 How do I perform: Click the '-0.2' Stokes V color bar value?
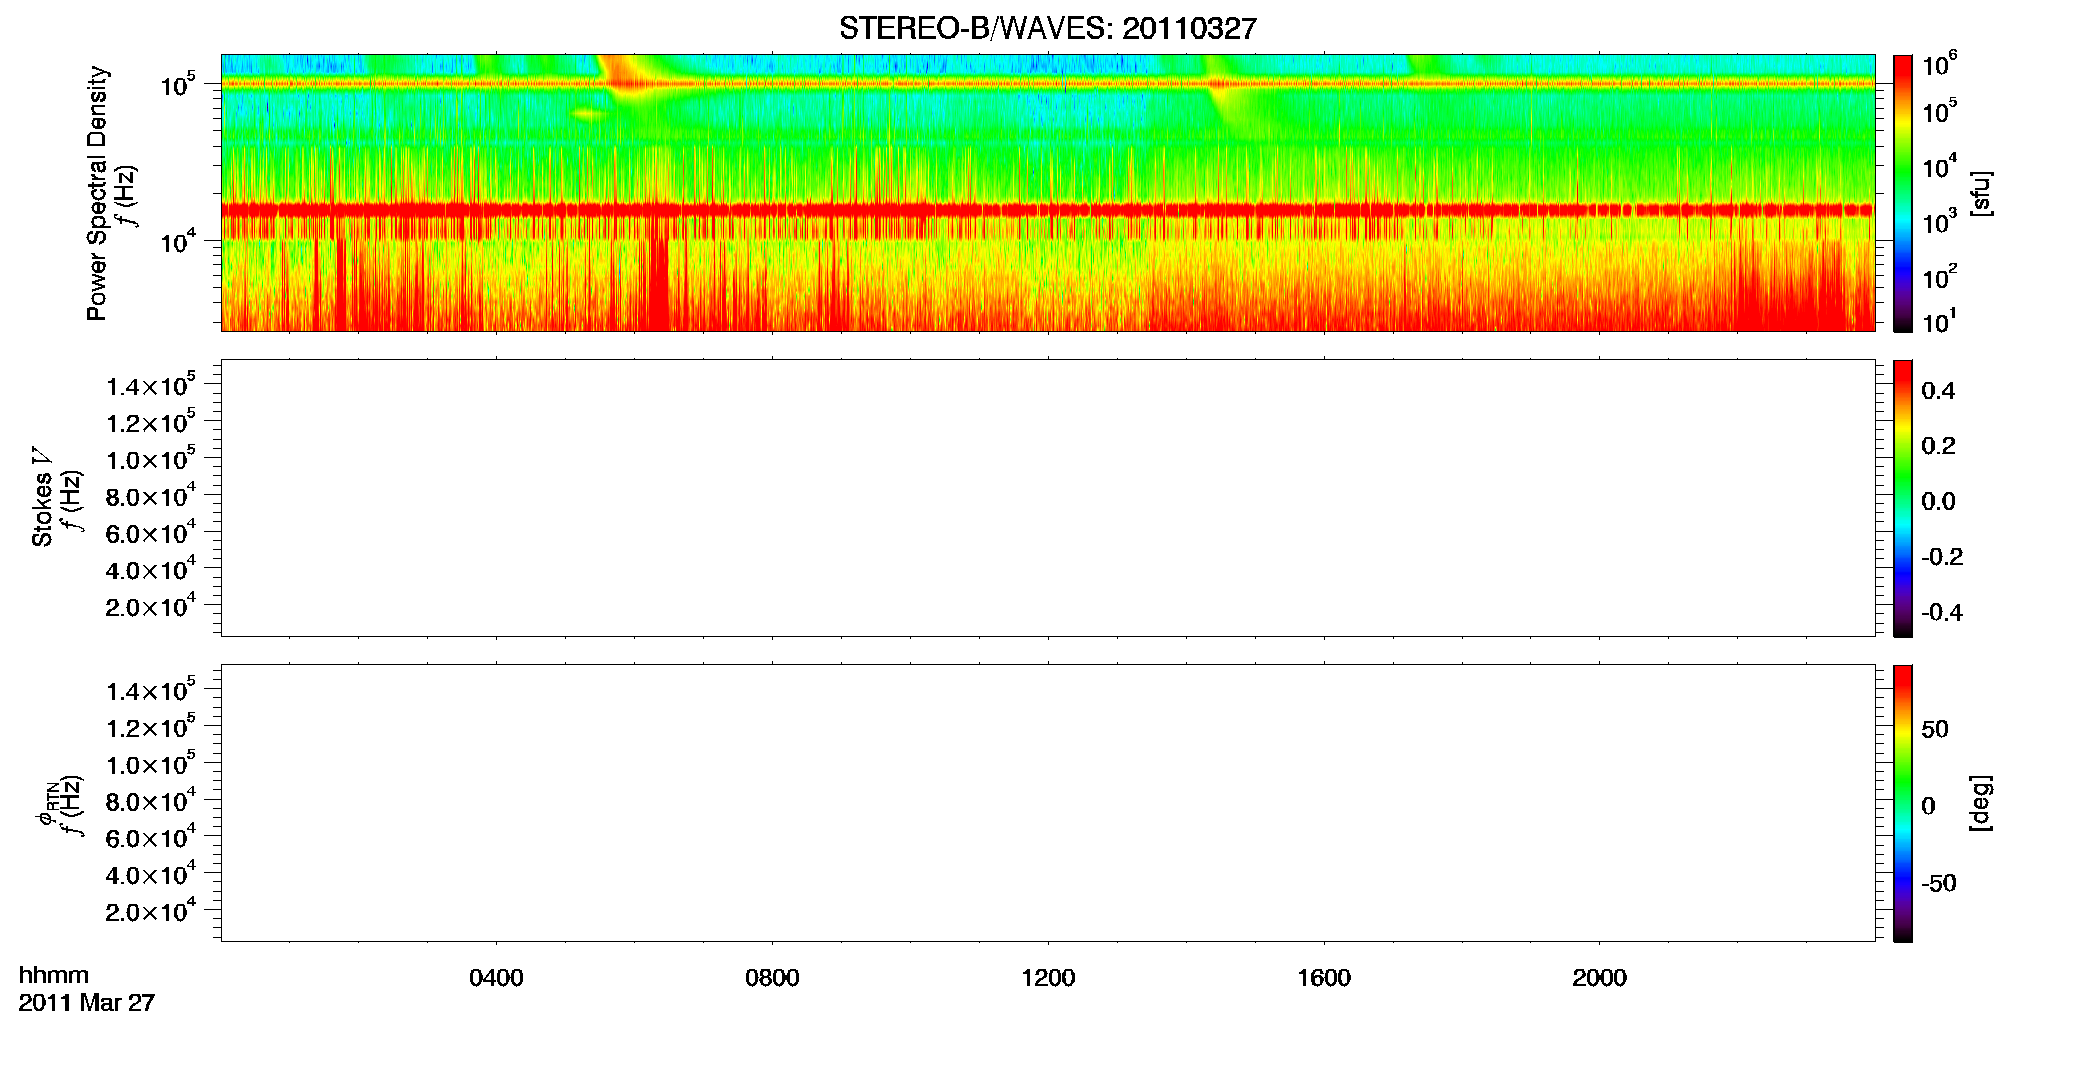point(1942,557)
